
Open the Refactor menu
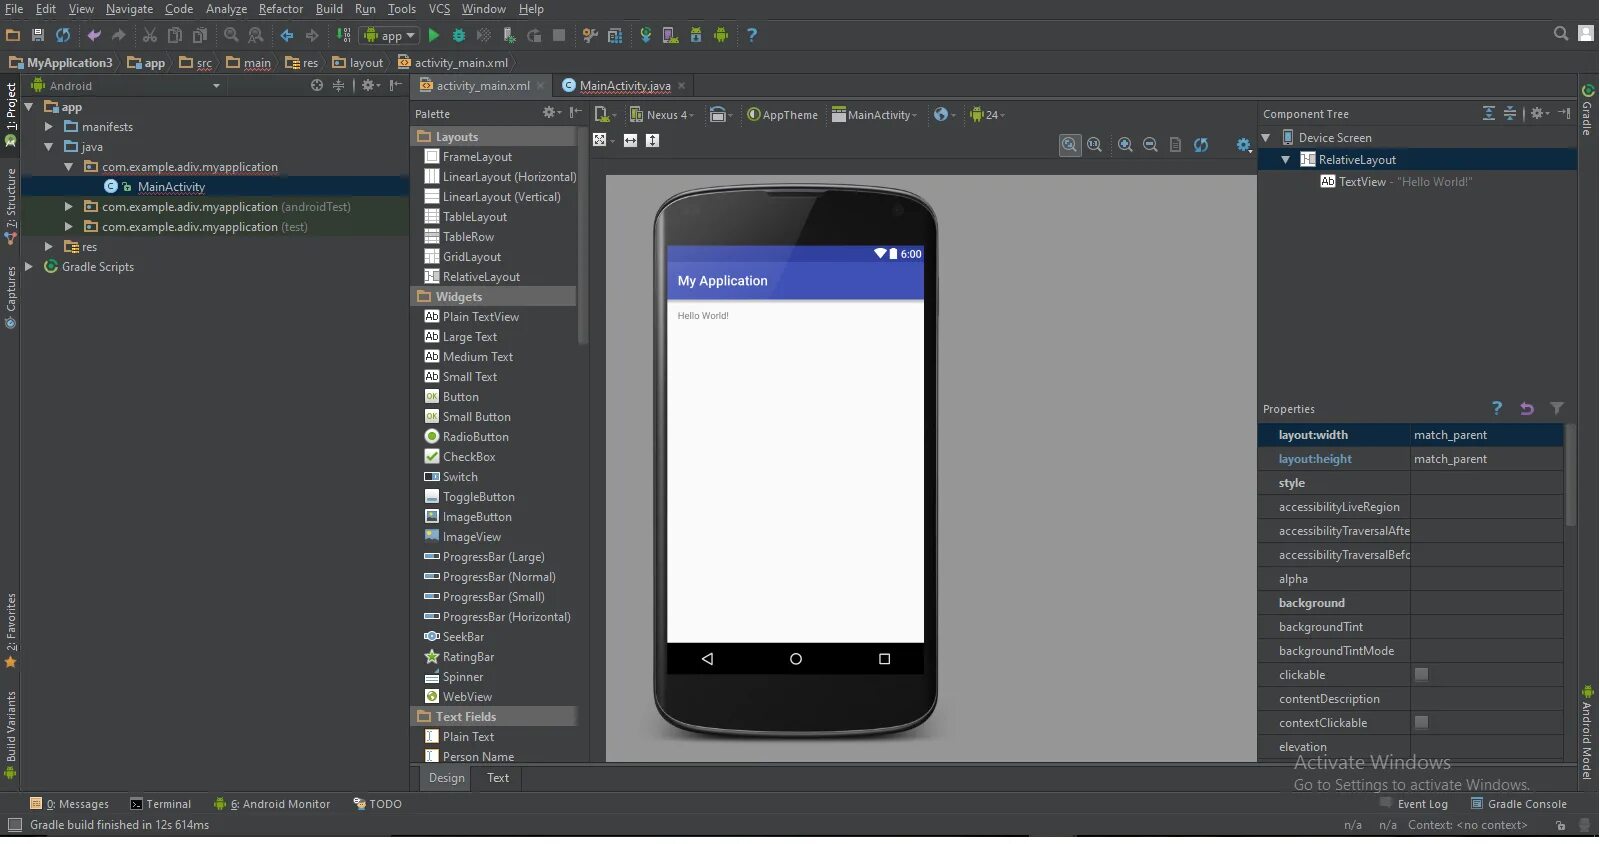281,9
